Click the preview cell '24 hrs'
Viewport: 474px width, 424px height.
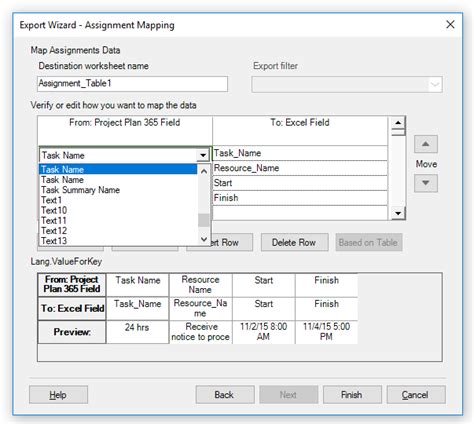(137, 332)
